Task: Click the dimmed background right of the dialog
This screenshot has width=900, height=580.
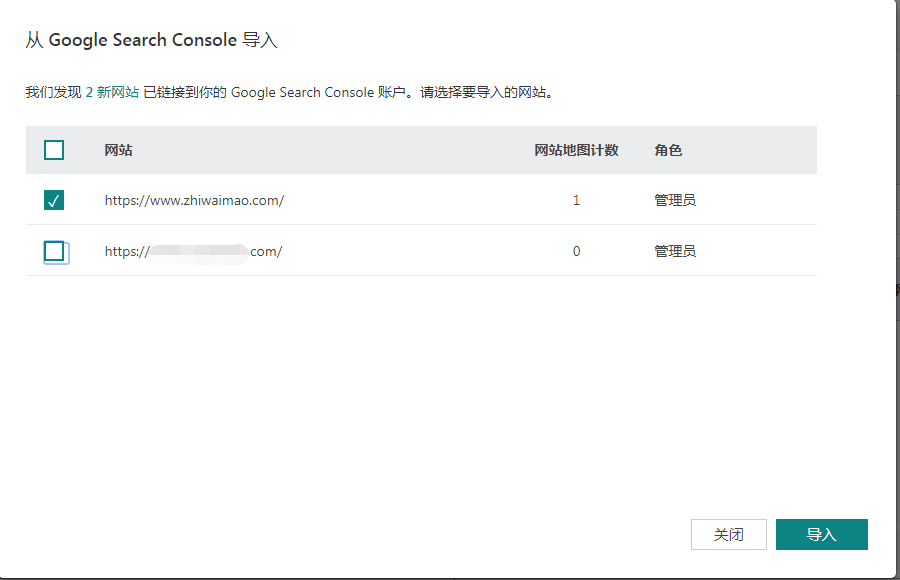Action: pyautogui.click(x=897, y=400)
